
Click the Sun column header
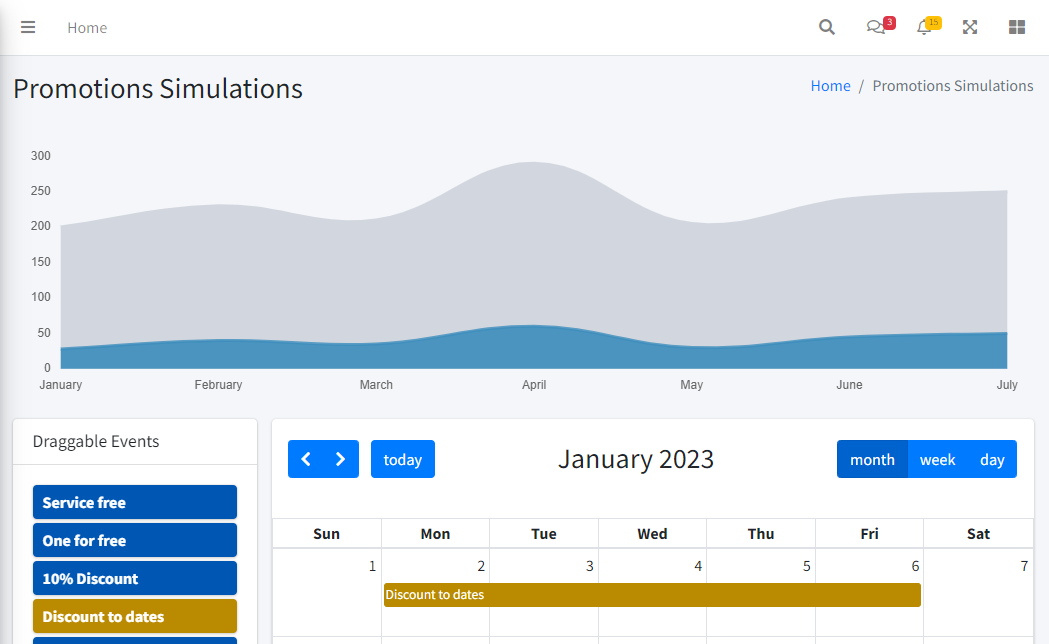coord(326,534)
